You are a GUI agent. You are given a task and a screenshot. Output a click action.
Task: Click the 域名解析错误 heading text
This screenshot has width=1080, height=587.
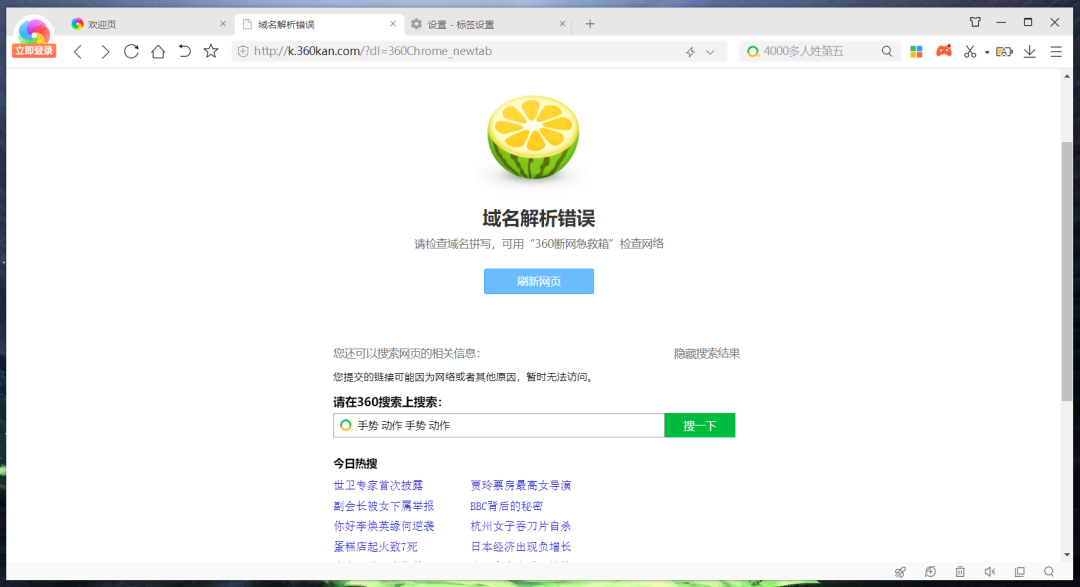point(539,218)
